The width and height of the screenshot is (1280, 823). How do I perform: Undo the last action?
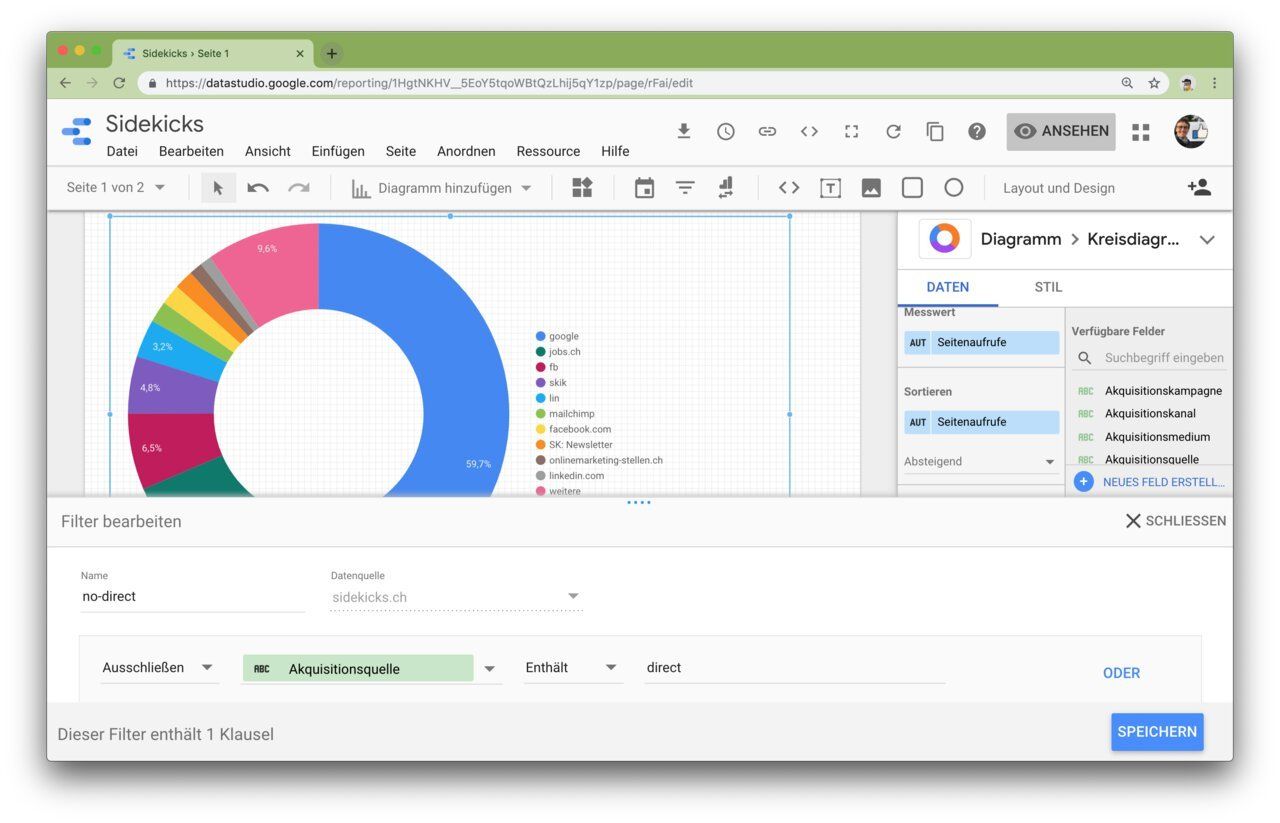(x=258, y=188)
